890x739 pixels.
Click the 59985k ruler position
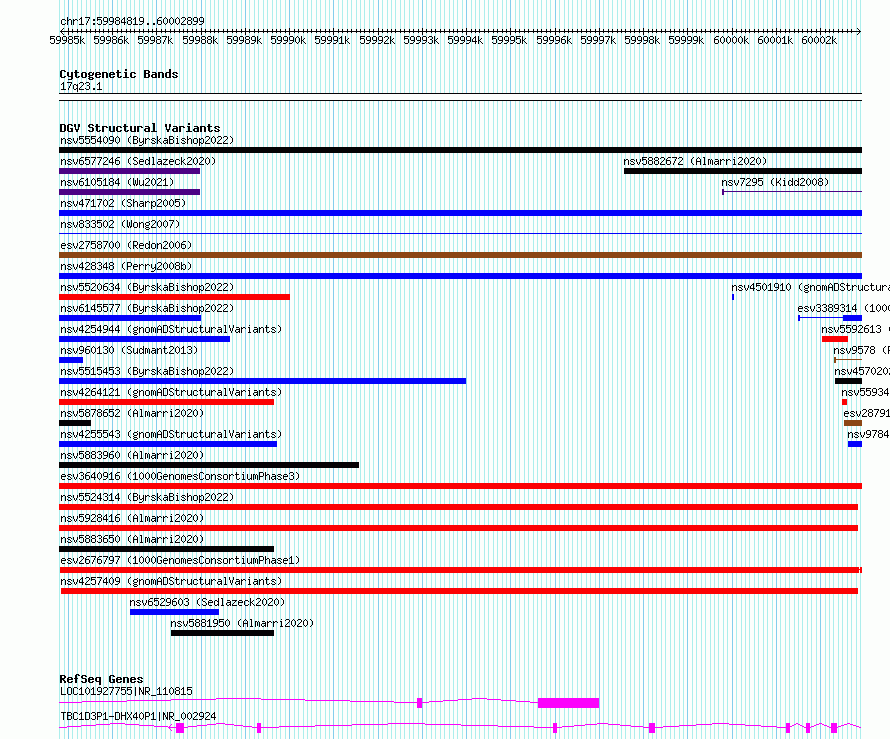click(x=67, y=40)
